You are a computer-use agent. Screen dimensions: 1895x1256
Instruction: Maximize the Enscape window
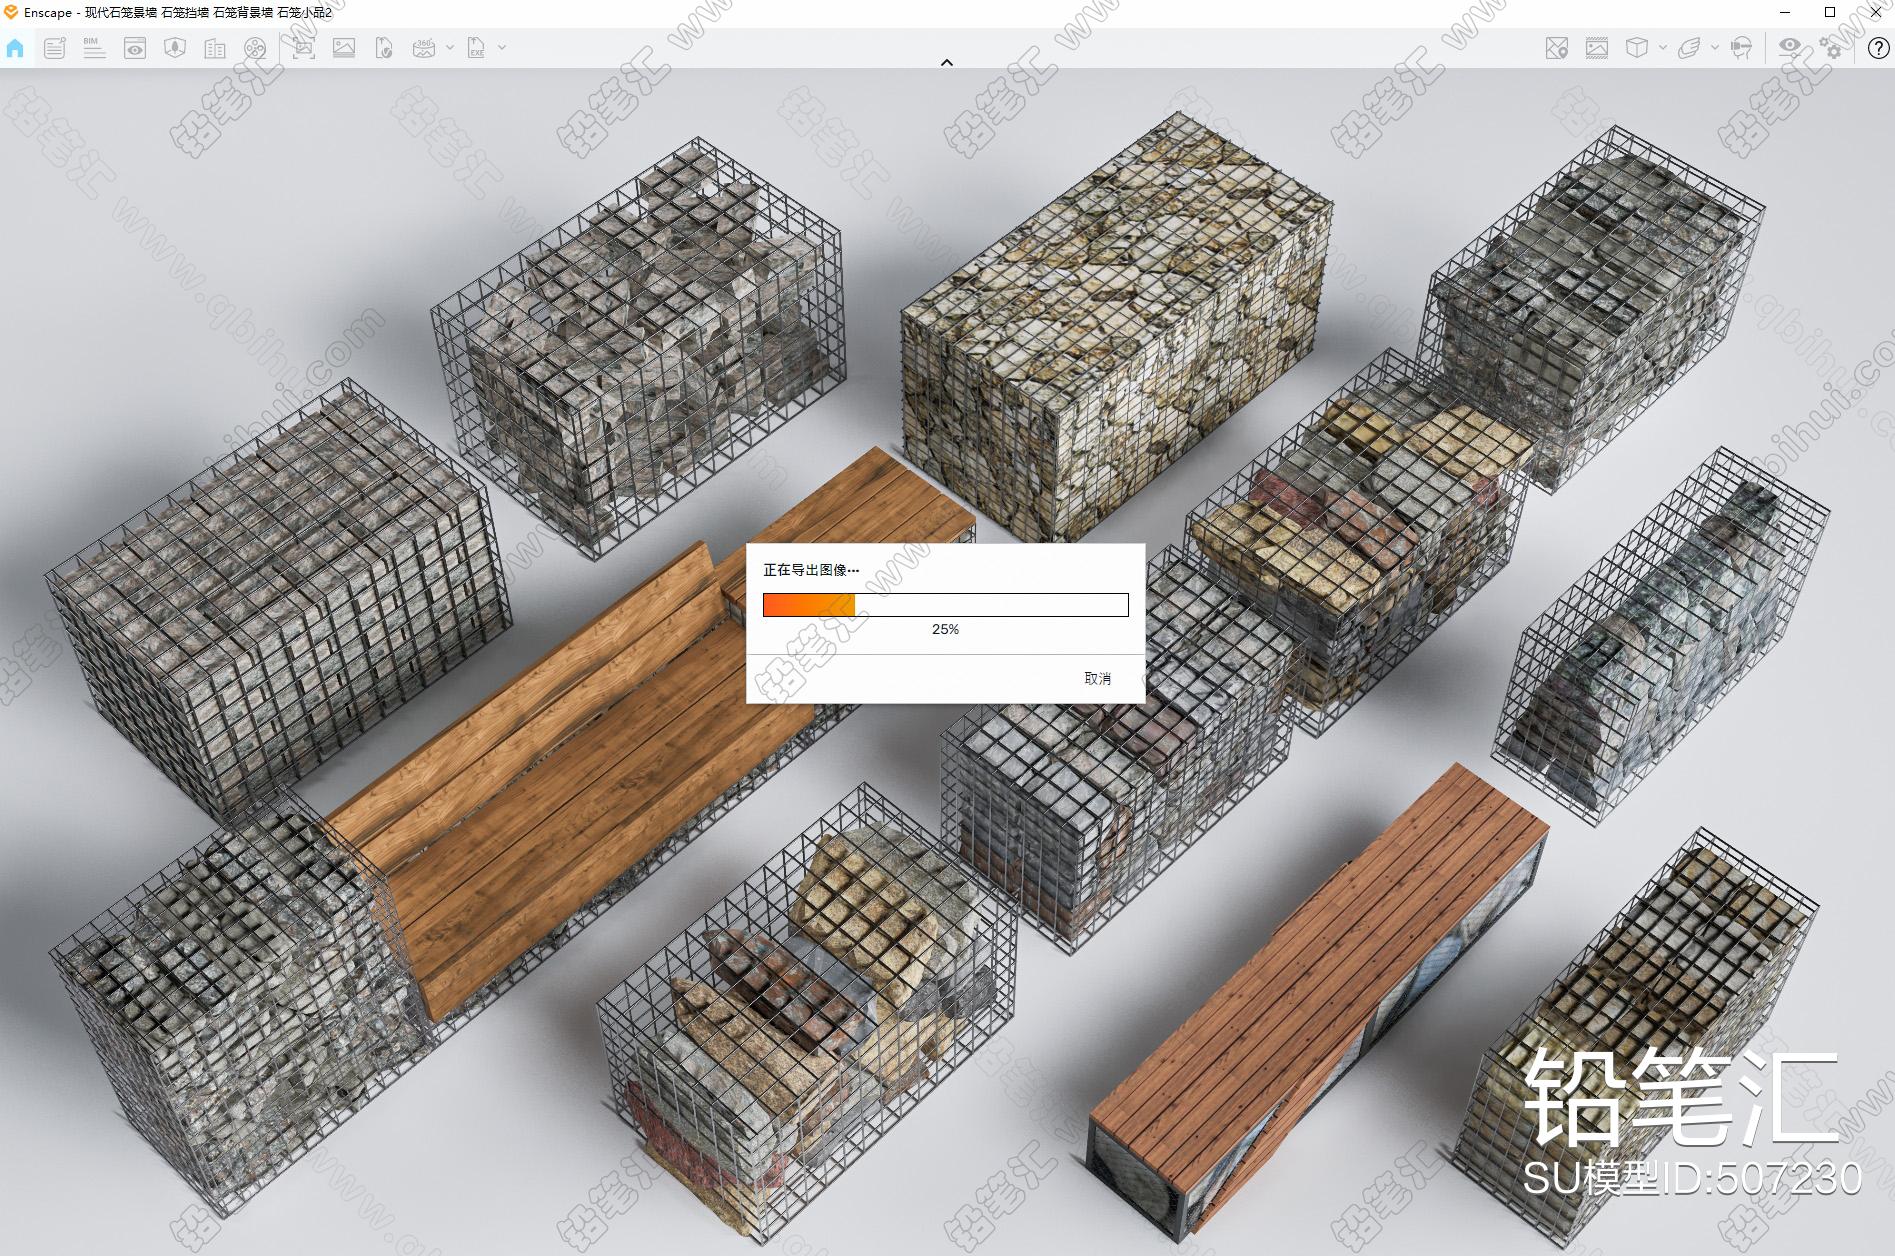click(1830, 12)
